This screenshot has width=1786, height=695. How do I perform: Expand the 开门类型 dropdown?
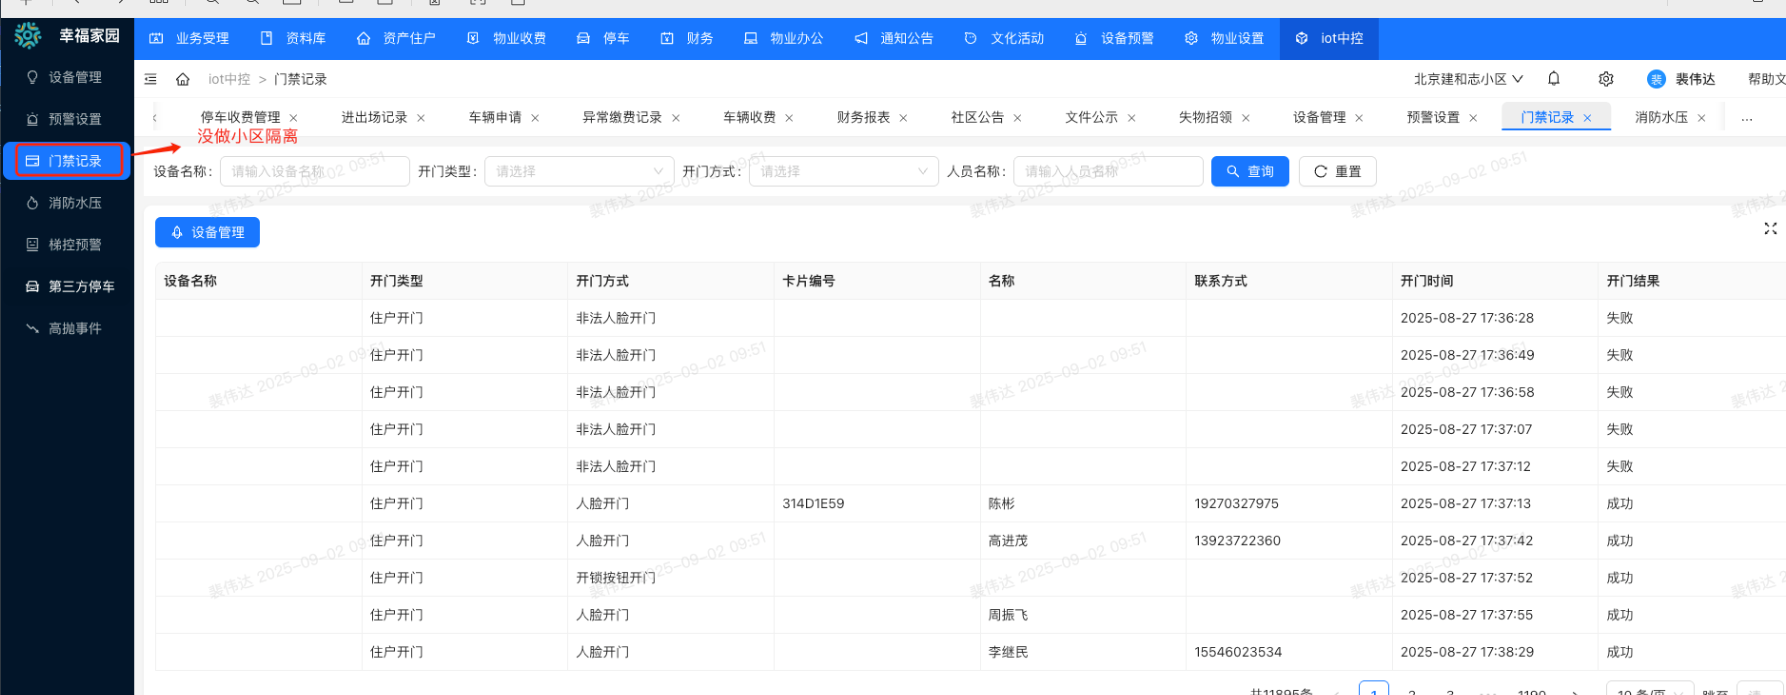[579, 172]
